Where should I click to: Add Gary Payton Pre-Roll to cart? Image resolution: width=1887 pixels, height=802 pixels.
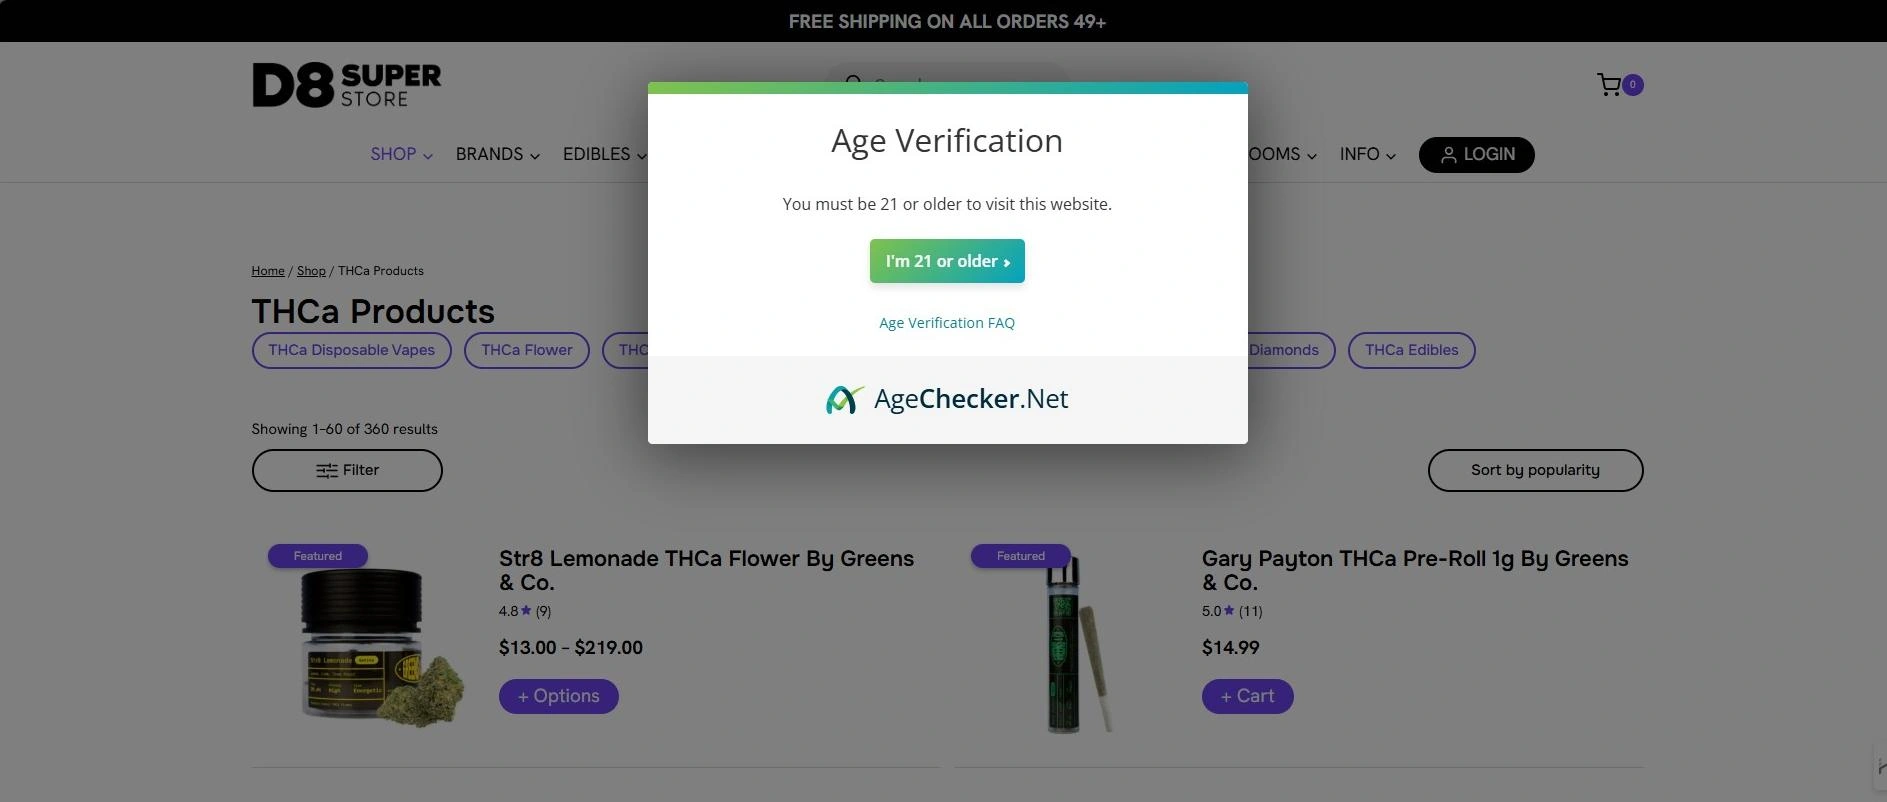(x=1247, y=696)
